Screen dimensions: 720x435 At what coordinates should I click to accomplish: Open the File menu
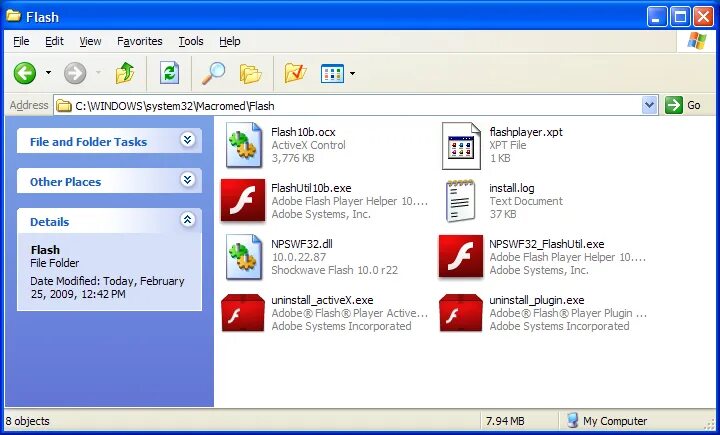(x=21, y=41)
